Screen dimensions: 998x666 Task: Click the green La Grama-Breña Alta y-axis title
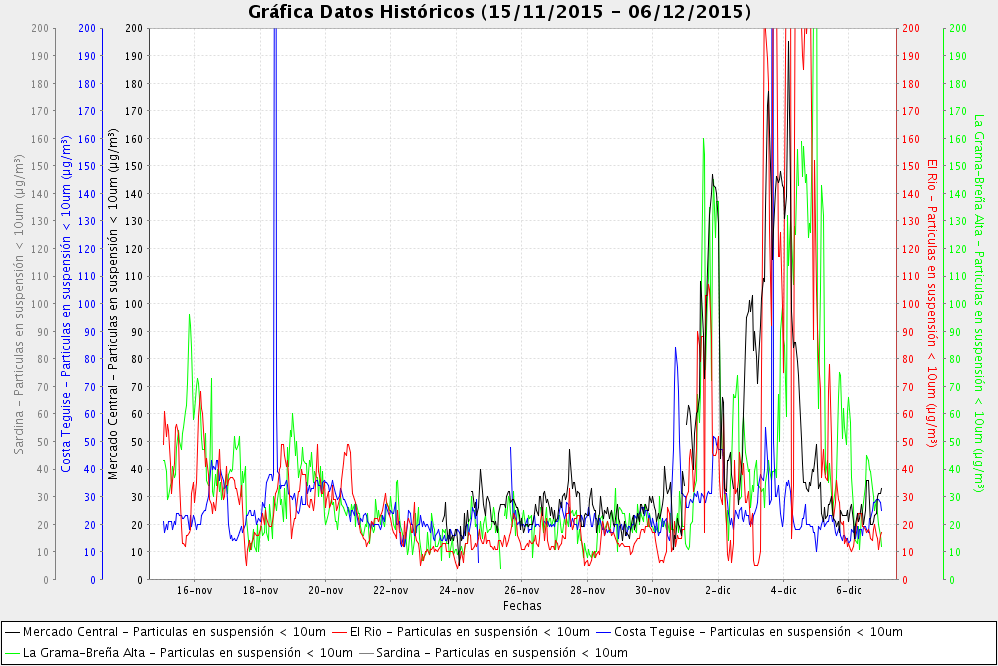978,303
